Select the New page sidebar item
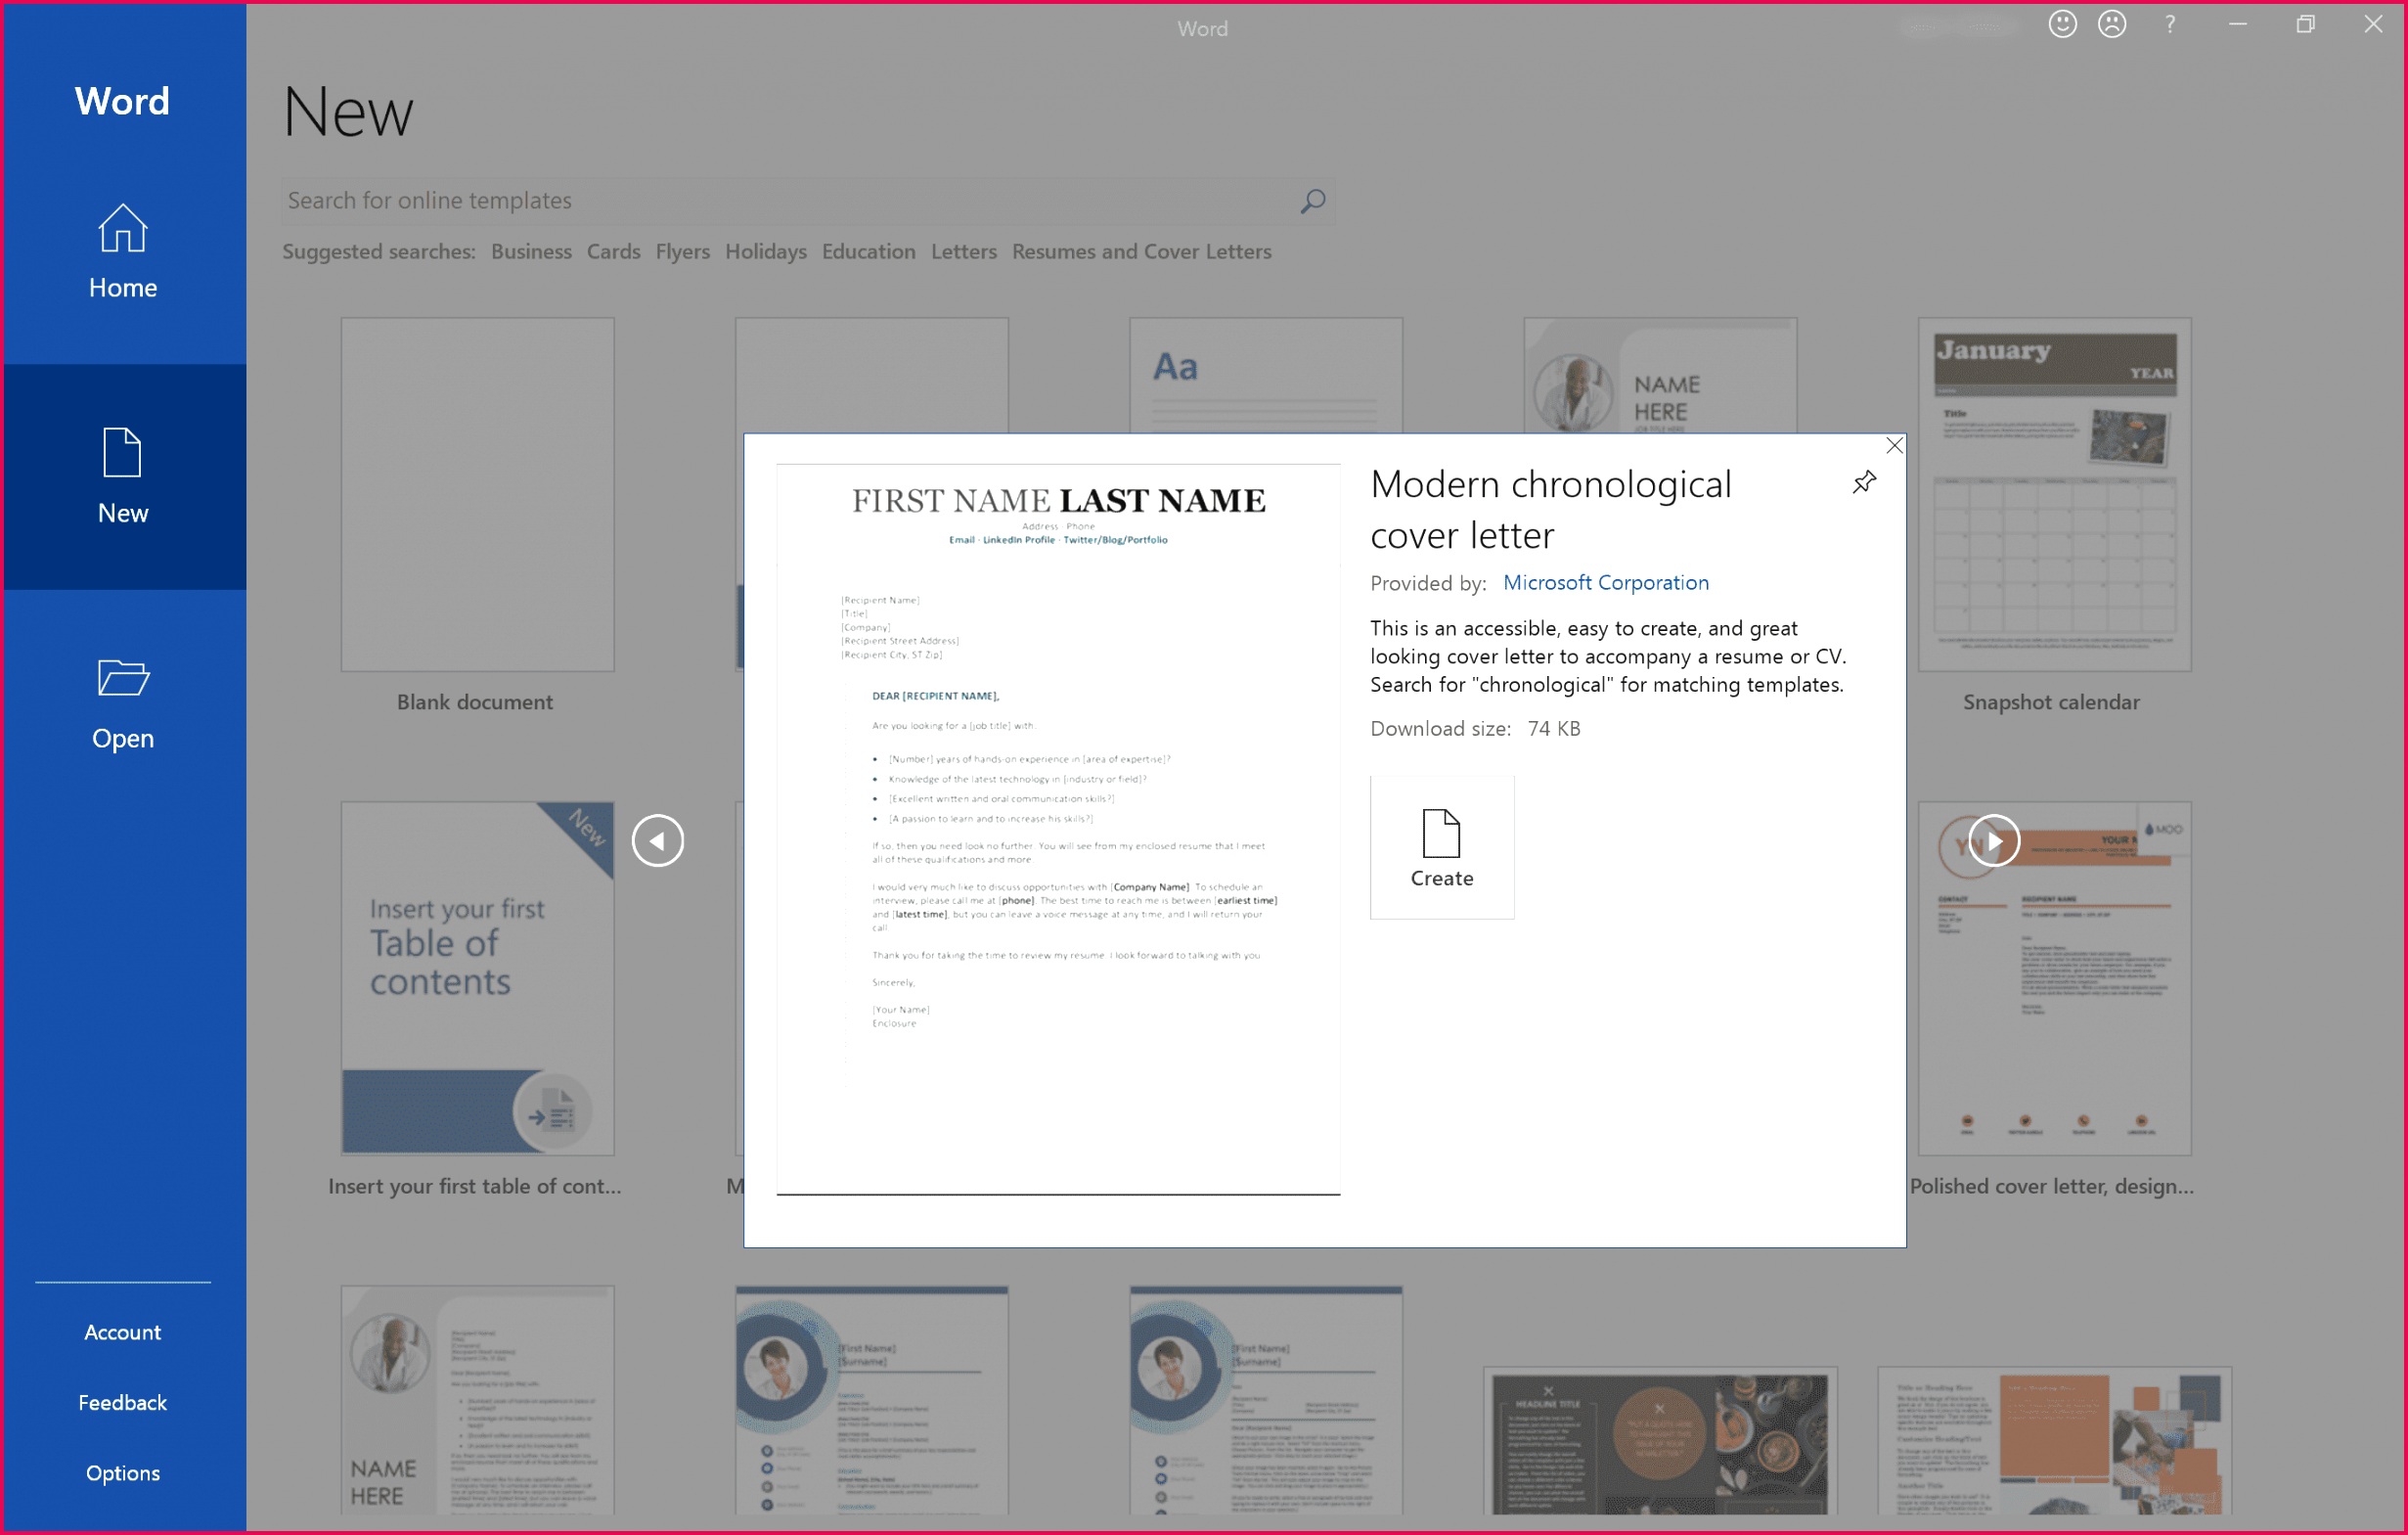 pos(123,476)
